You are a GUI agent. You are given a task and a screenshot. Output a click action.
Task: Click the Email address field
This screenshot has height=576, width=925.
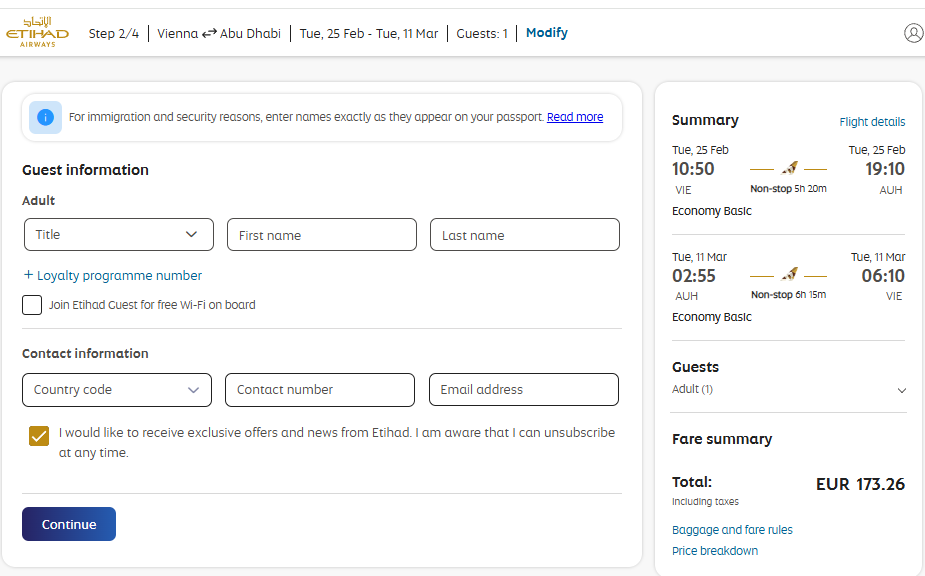point(524,390)
